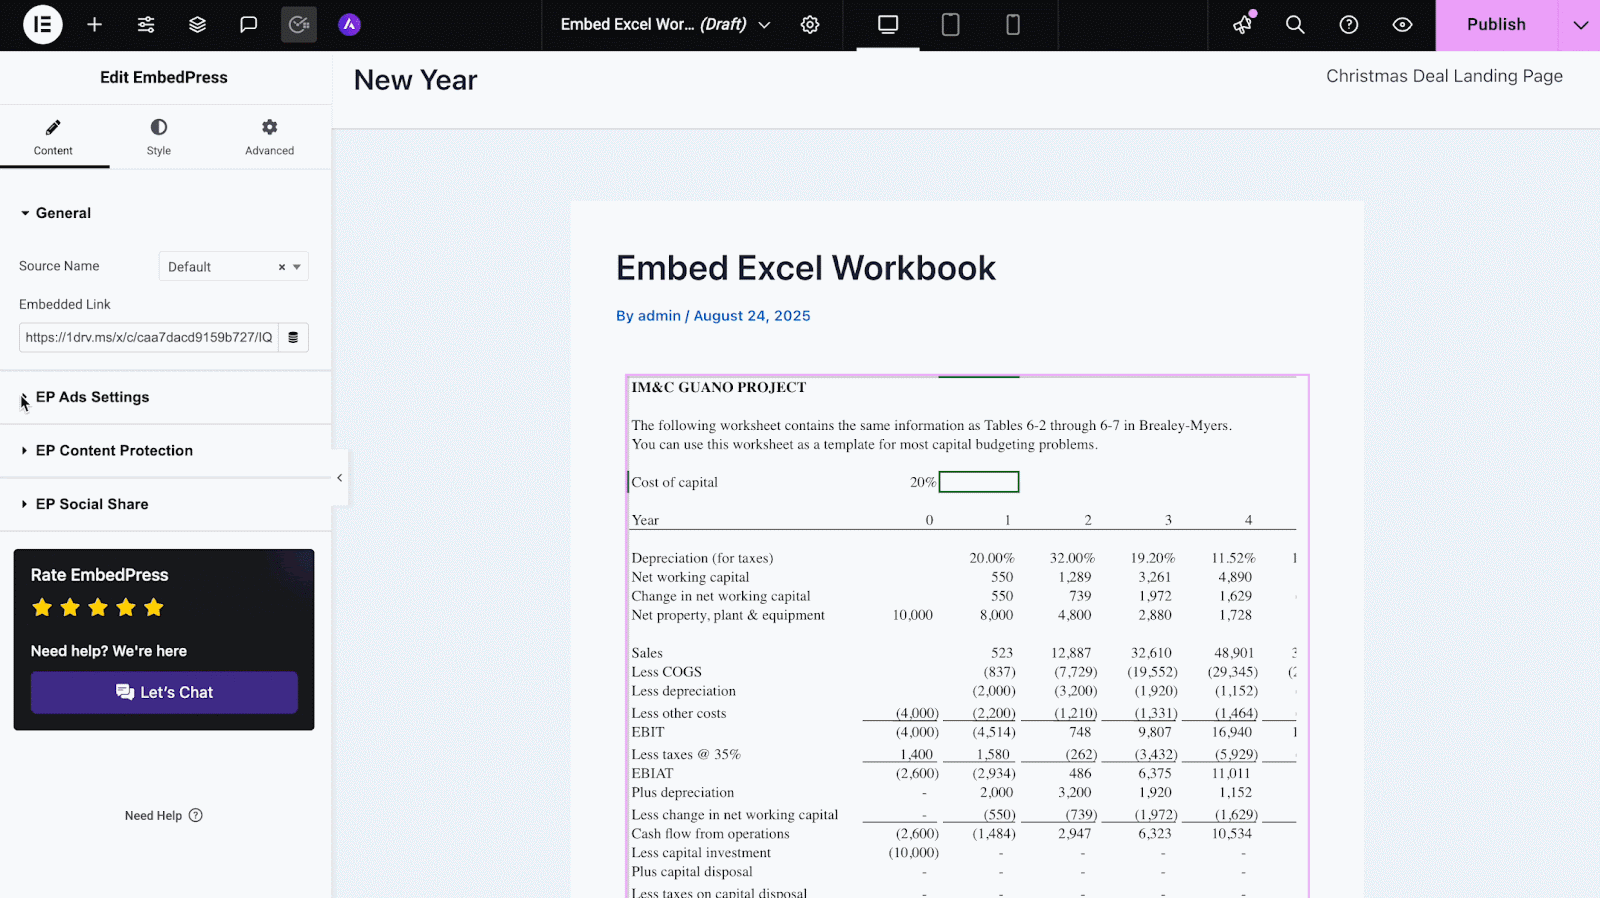Select the highlighted green spreadsheet cell
Viewport: 1600px width, 898px height.
point(979,482)
